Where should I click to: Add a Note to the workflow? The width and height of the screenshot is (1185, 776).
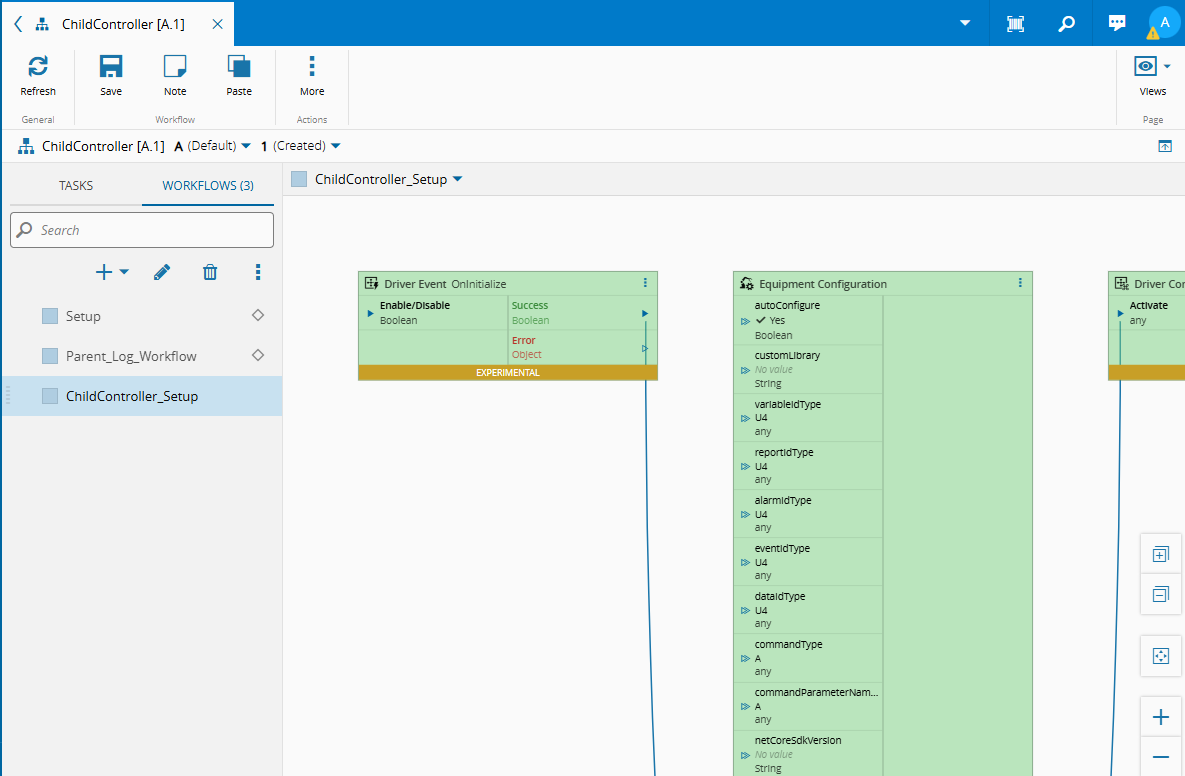pyautogui.click(x=175, y=68)
